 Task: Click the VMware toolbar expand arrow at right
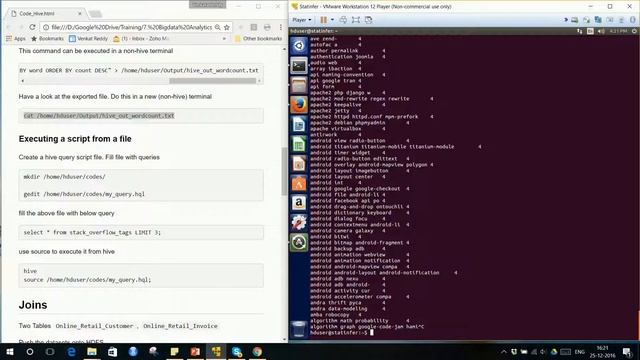pyautogui.click(x=566, y=20)
